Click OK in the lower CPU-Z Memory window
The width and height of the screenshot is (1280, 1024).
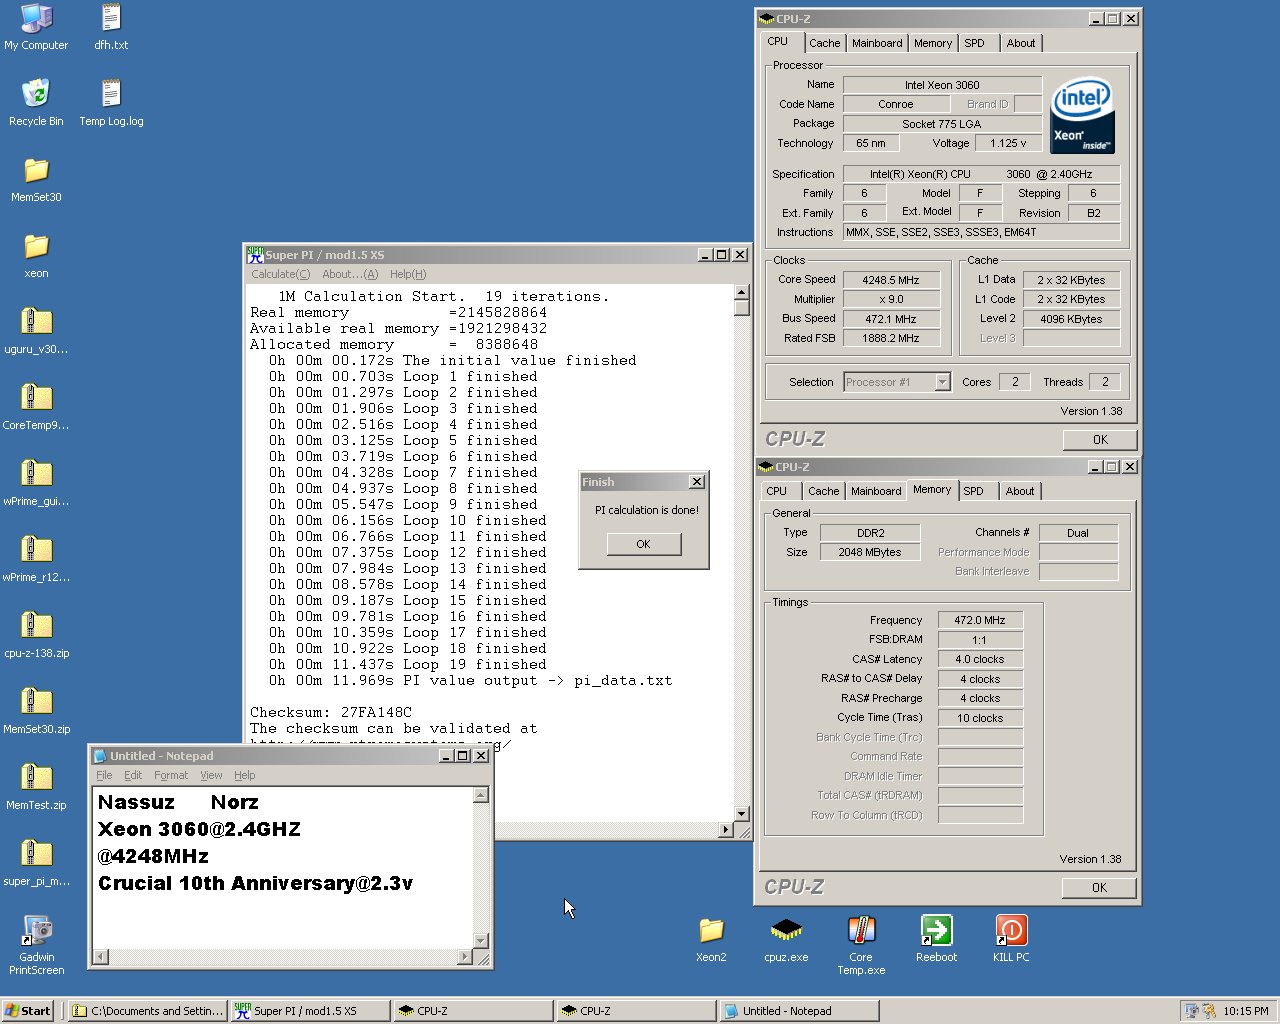(1099, 888)
